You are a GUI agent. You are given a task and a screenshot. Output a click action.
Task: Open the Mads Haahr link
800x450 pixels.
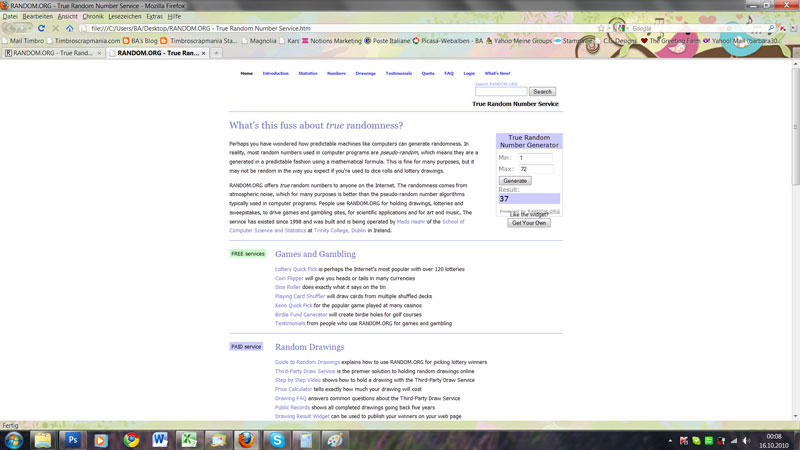411,222
